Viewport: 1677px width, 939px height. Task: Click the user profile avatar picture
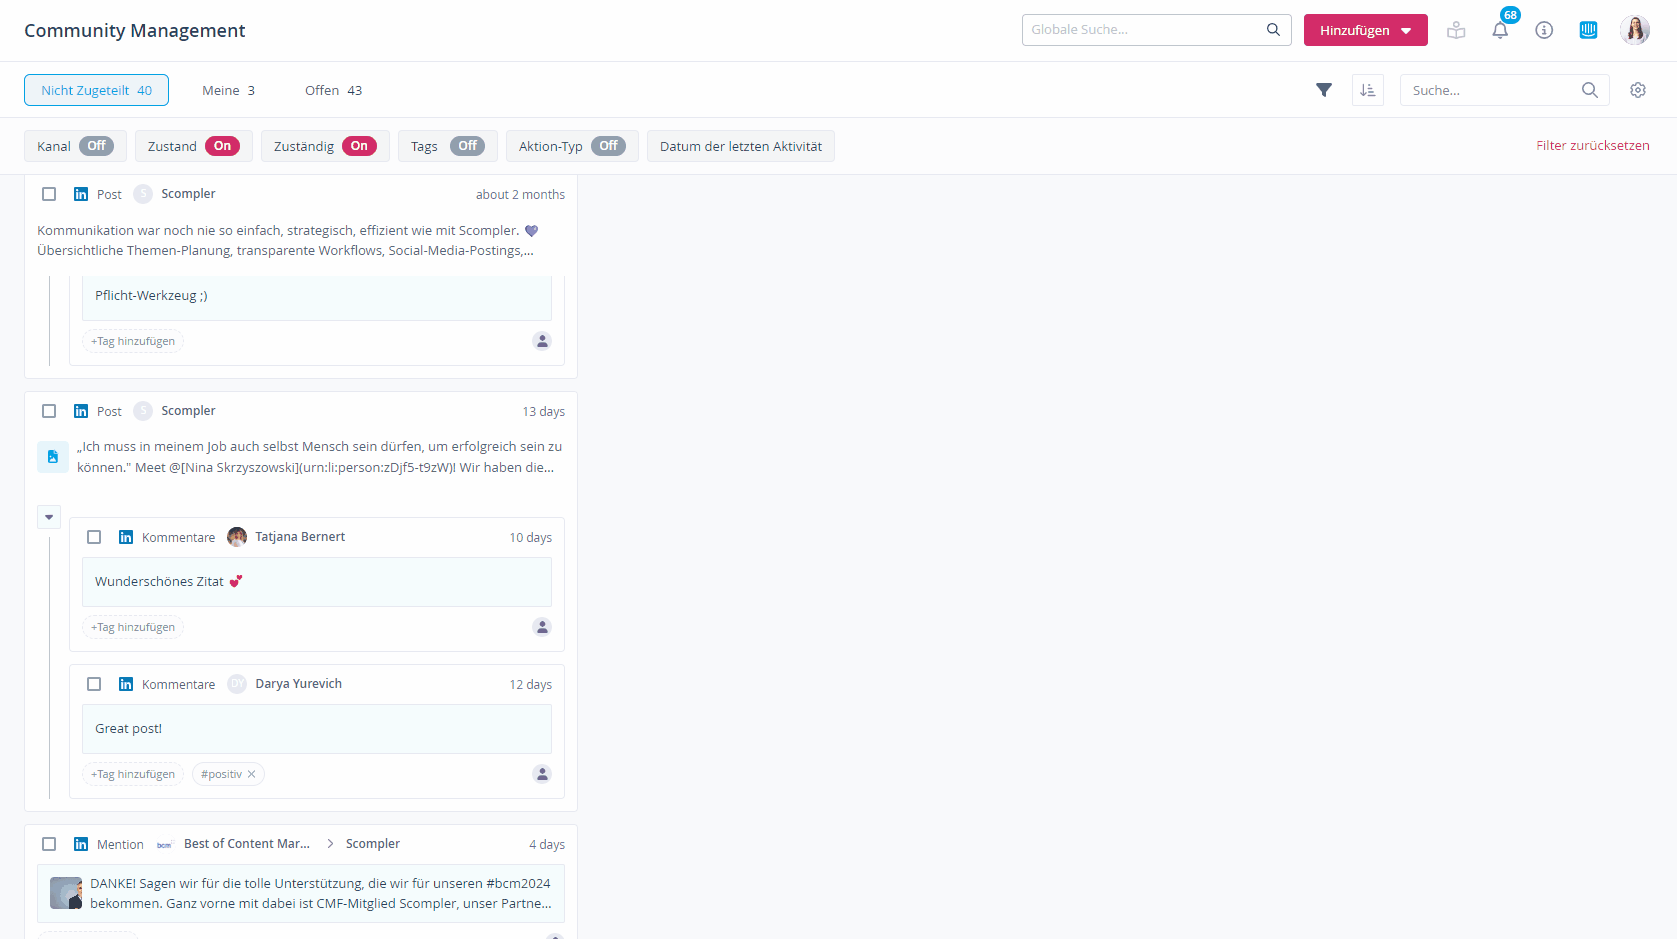[1635, 30]
